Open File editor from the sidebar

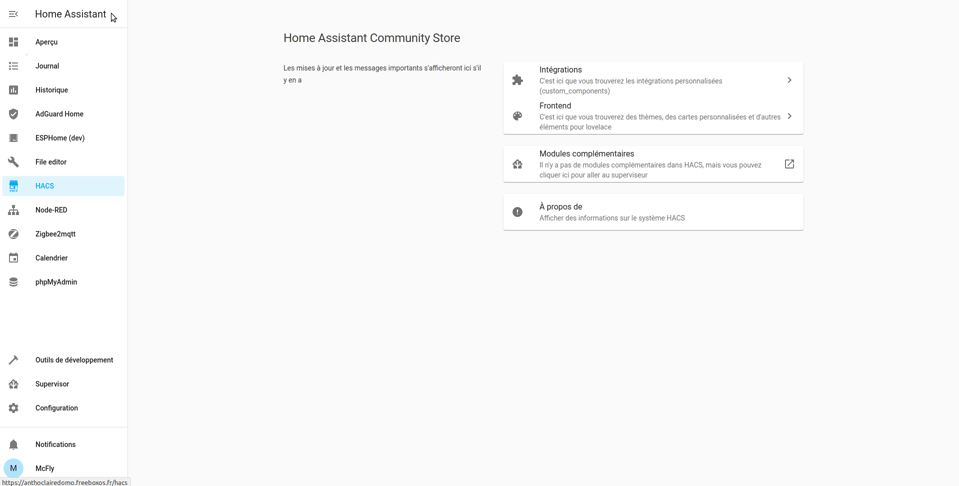point(64,162)
